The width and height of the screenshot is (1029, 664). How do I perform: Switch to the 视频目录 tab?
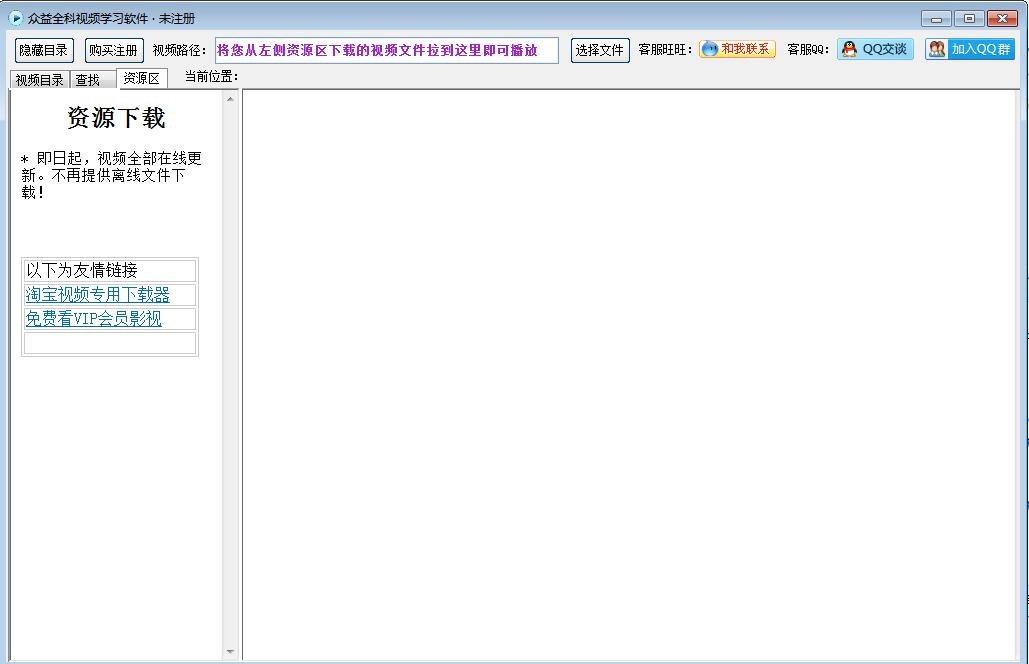39,80
